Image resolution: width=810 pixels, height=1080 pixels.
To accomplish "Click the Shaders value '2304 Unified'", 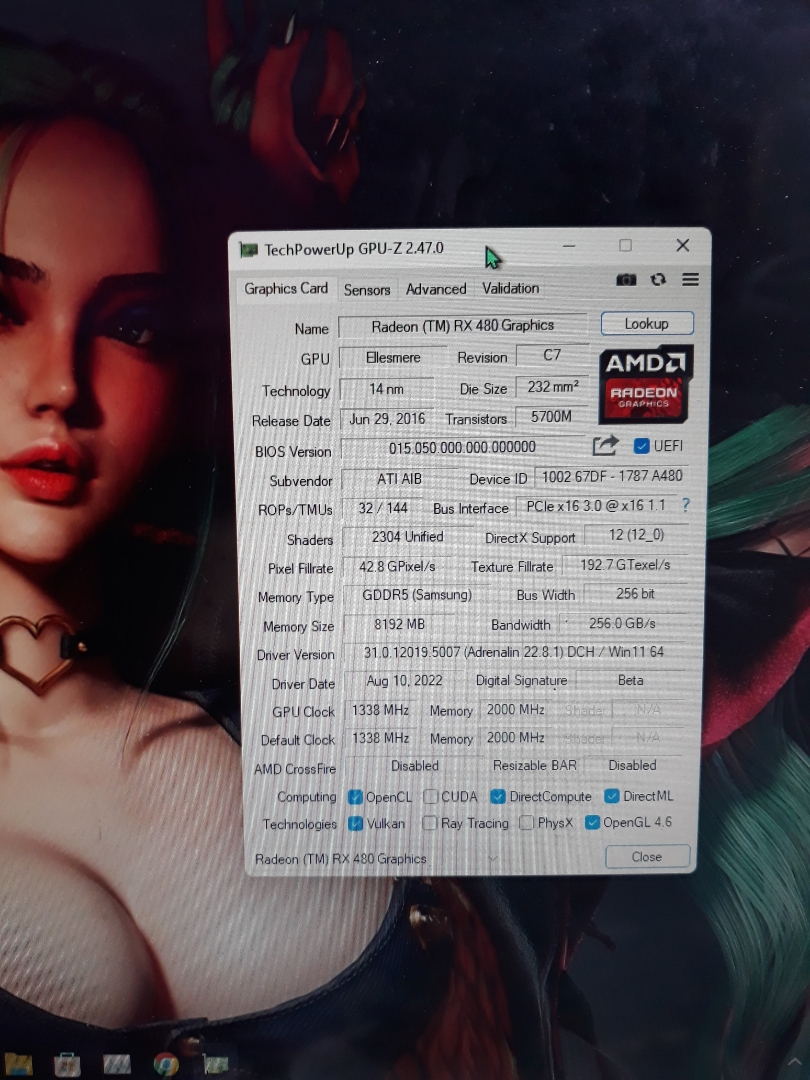I will 408,537.
